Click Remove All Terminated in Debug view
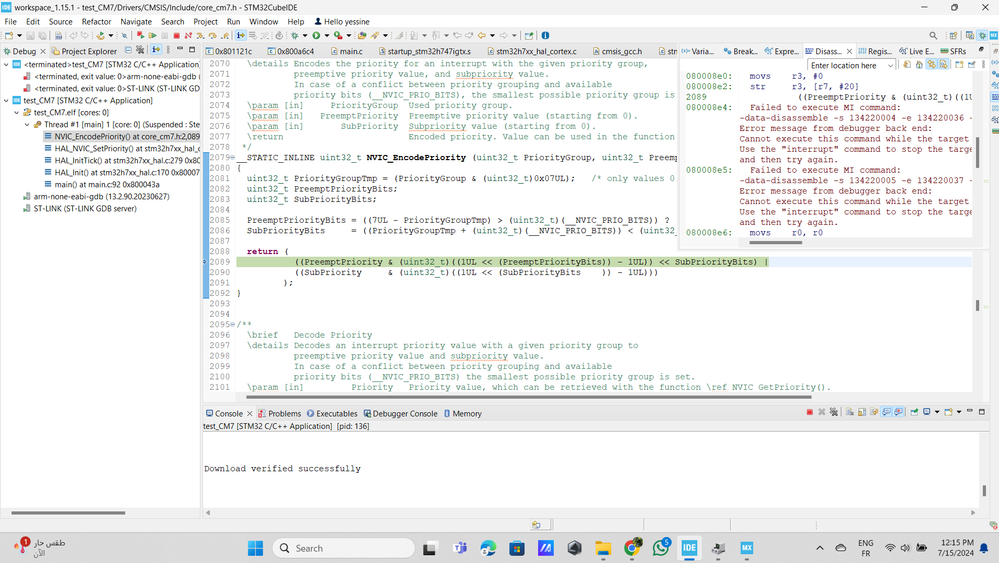Image resolution: width=999 pixels, height=563 pixels. [140, 50]
